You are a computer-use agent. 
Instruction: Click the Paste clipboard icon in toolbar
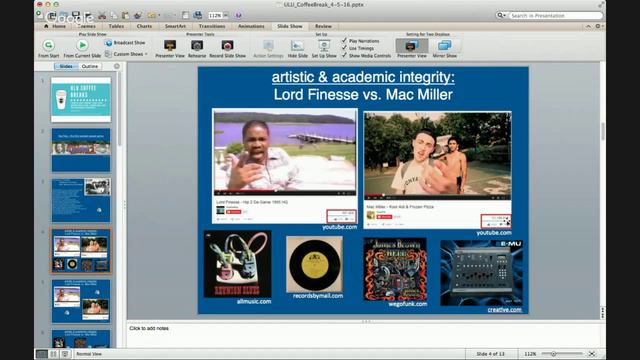125,16
